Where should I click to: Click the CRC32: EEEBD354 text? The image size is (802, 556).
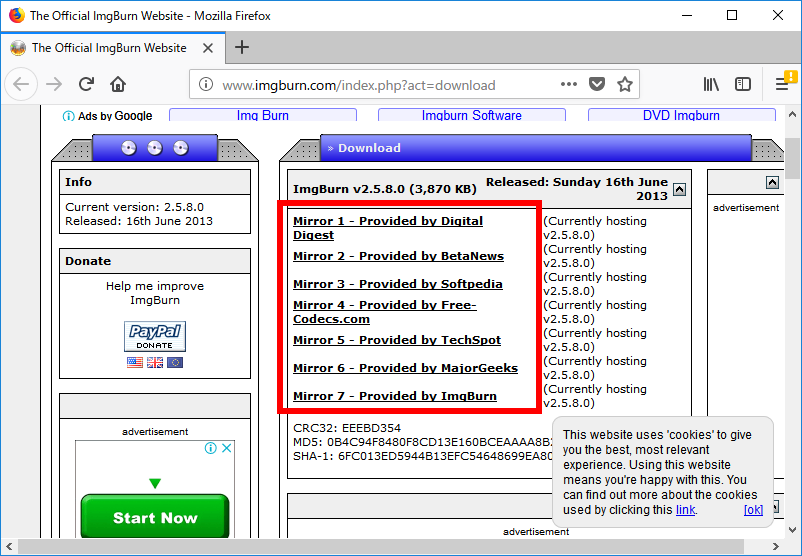(x=347, y=428)
